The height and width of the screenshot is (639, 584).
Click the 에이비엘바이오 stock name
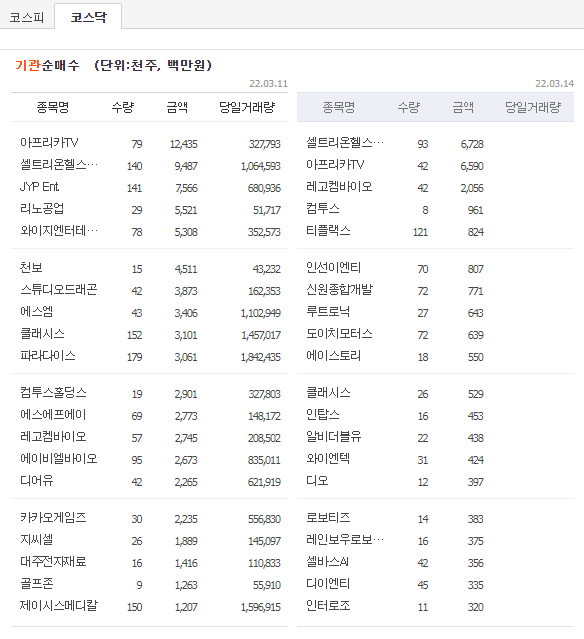click(59, 459)
